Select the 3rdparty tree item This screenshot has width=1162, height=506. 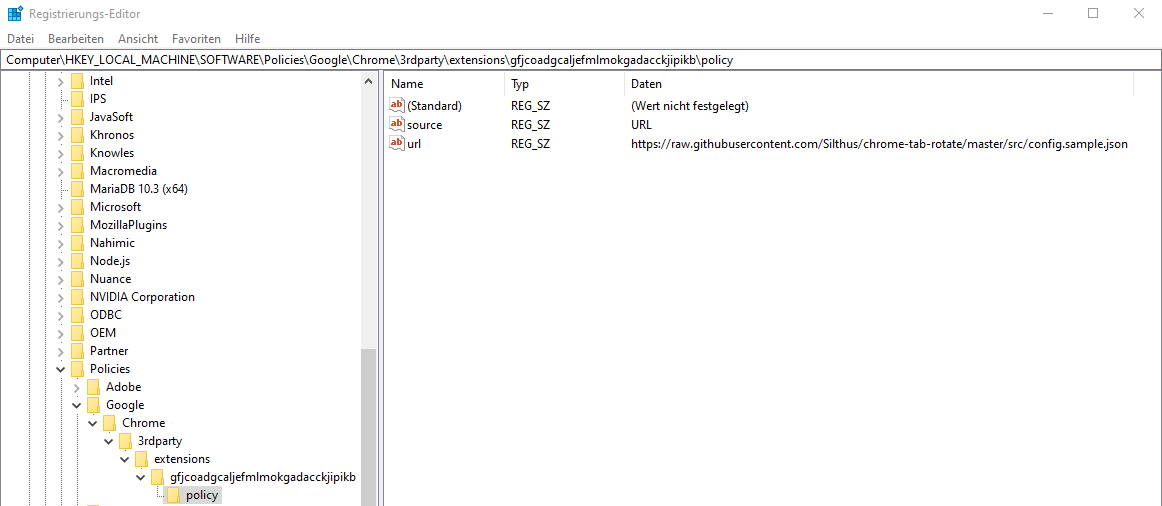[159, 441]
